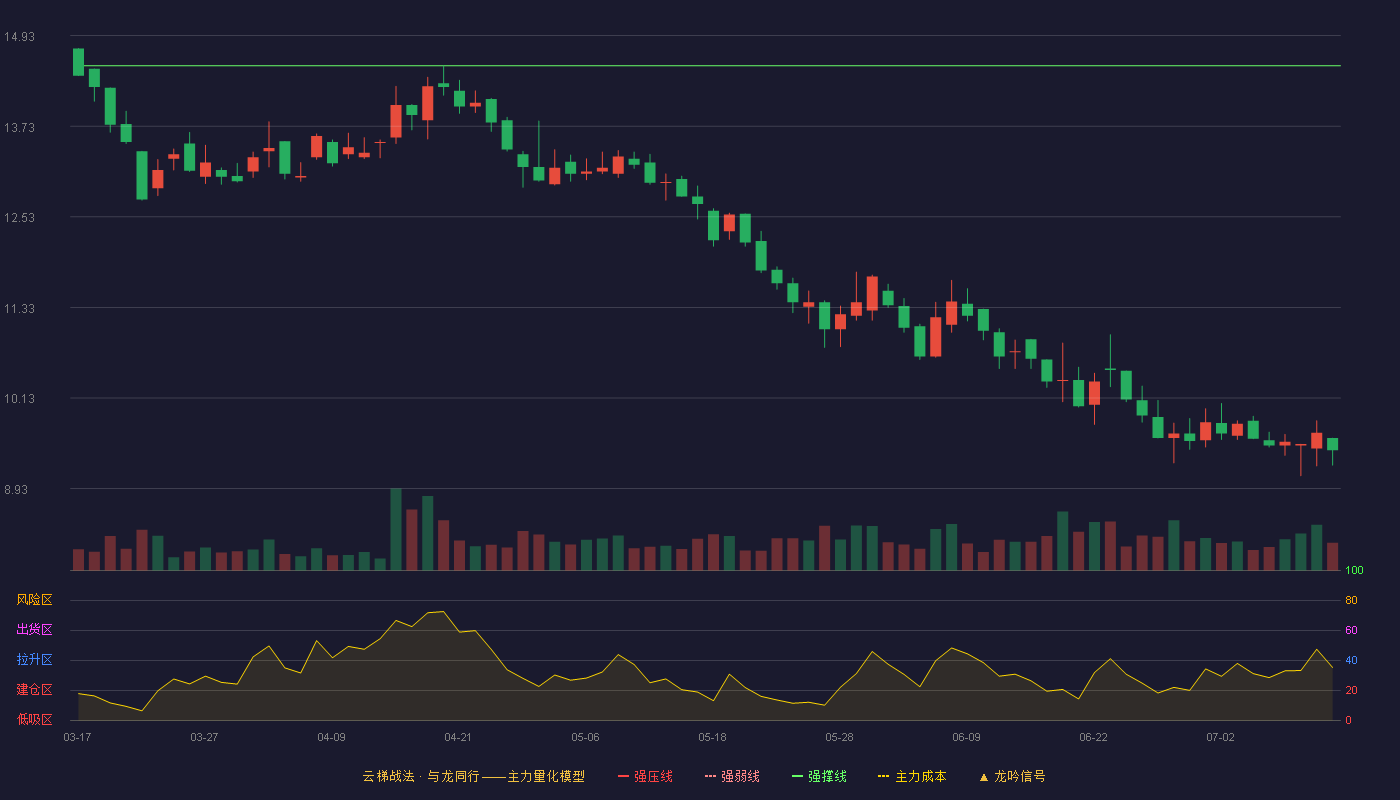1400x800 pixels.
Task: Toggle the 强弱线 legend item
Action: (x=732, y=776)
